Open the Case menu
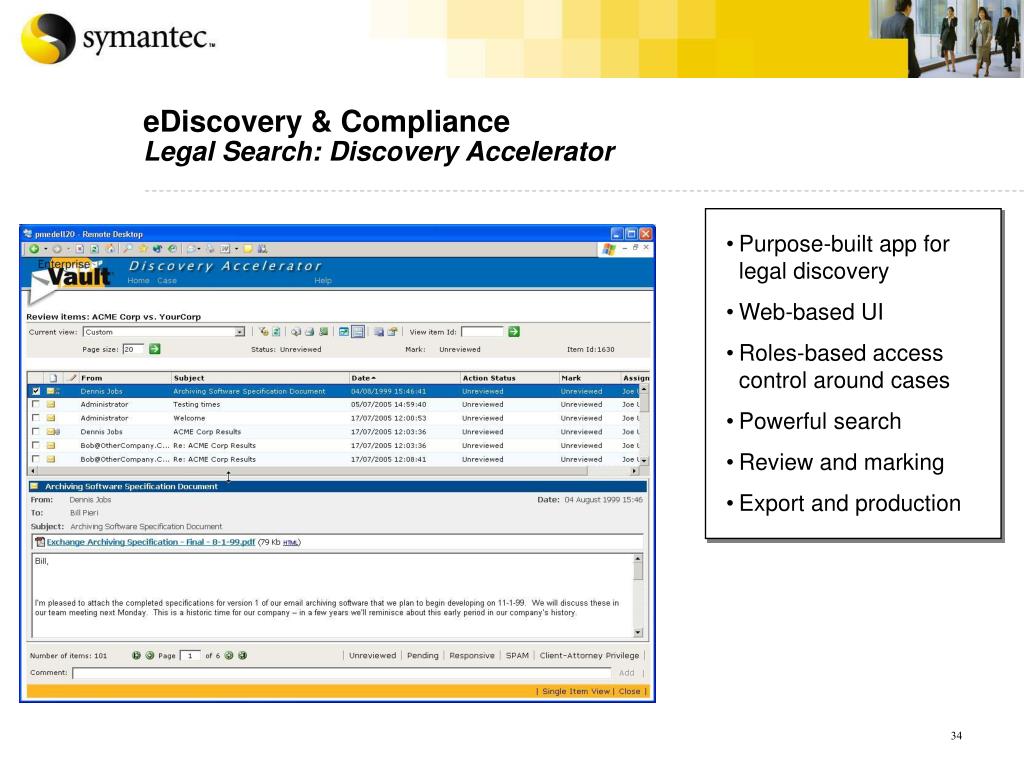The width and height of the screenshot is (1024, 768). [x=167, y=280]
